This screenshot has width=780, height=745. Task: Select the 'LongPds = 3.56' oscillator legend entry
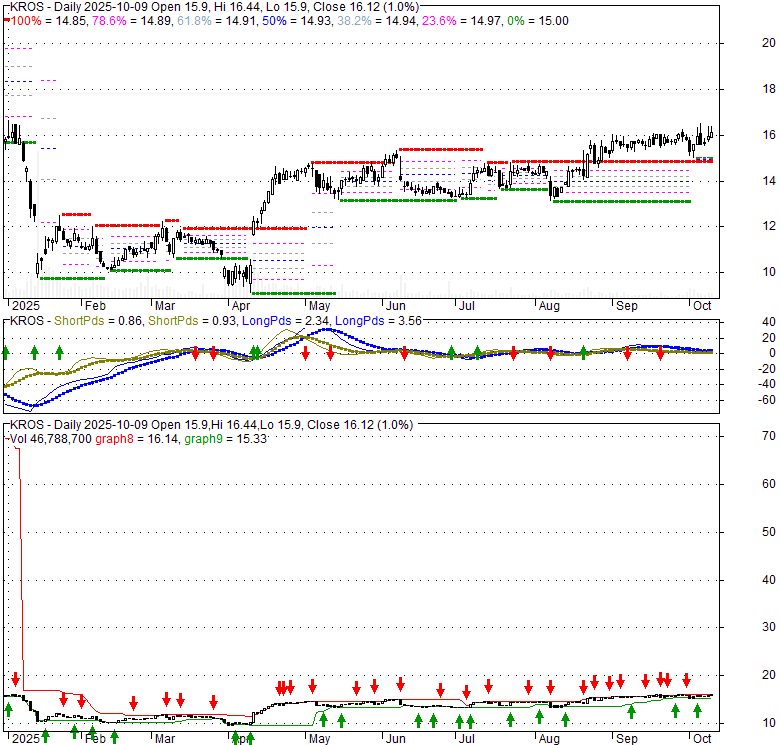[x=378, y=321]
